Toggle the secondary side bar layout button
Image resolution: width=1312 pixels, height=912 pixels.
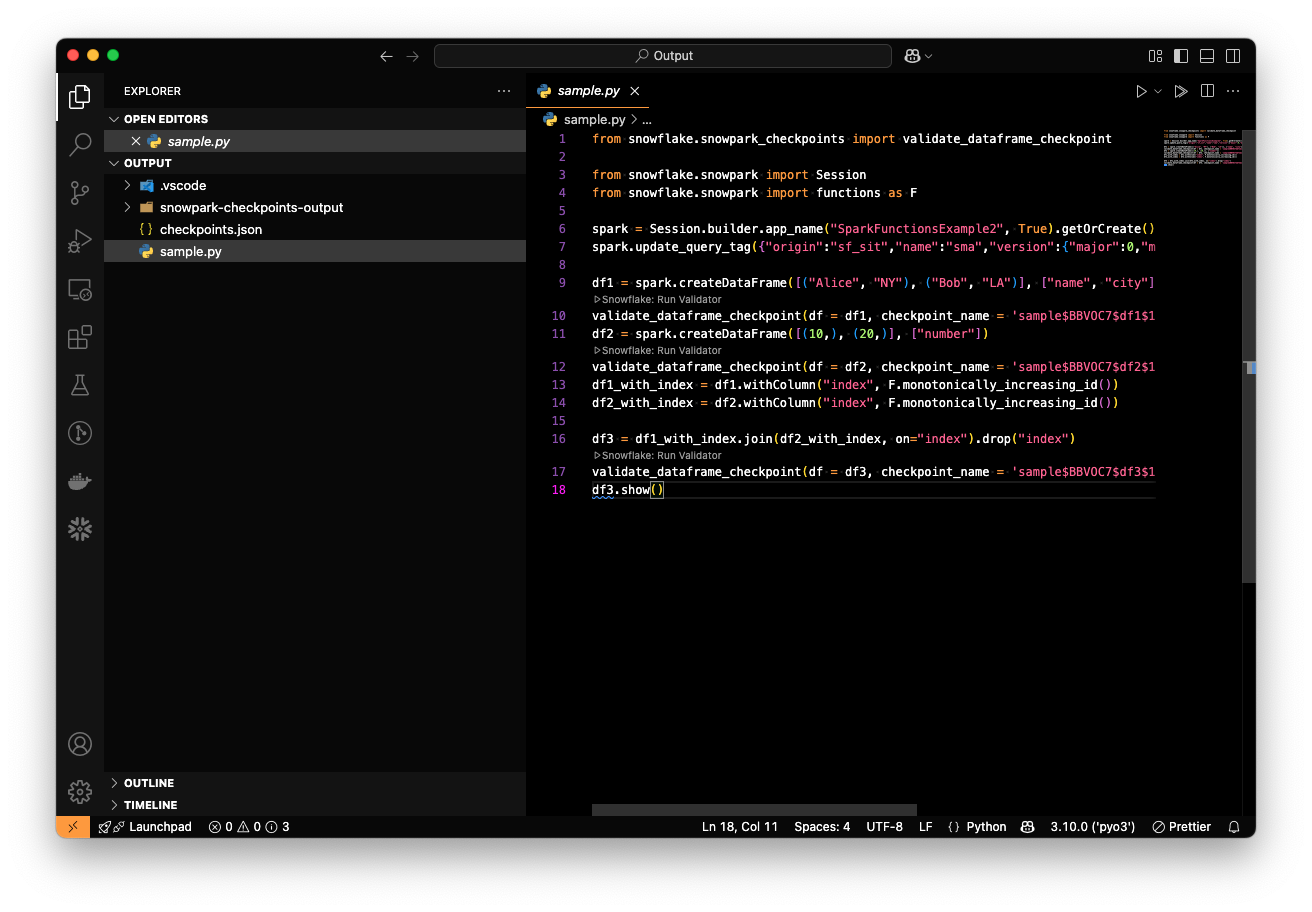tap(1233, 56)
